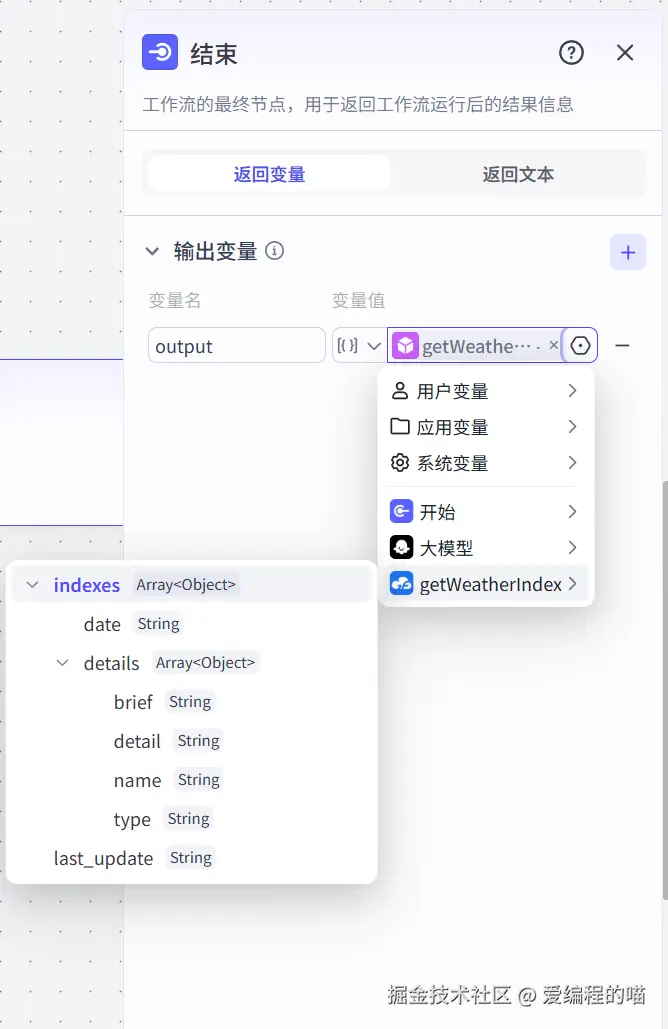Screen dimensions: 668x1029
Task: Click the variable selector hexagon icon
Action: click(580, 345)
